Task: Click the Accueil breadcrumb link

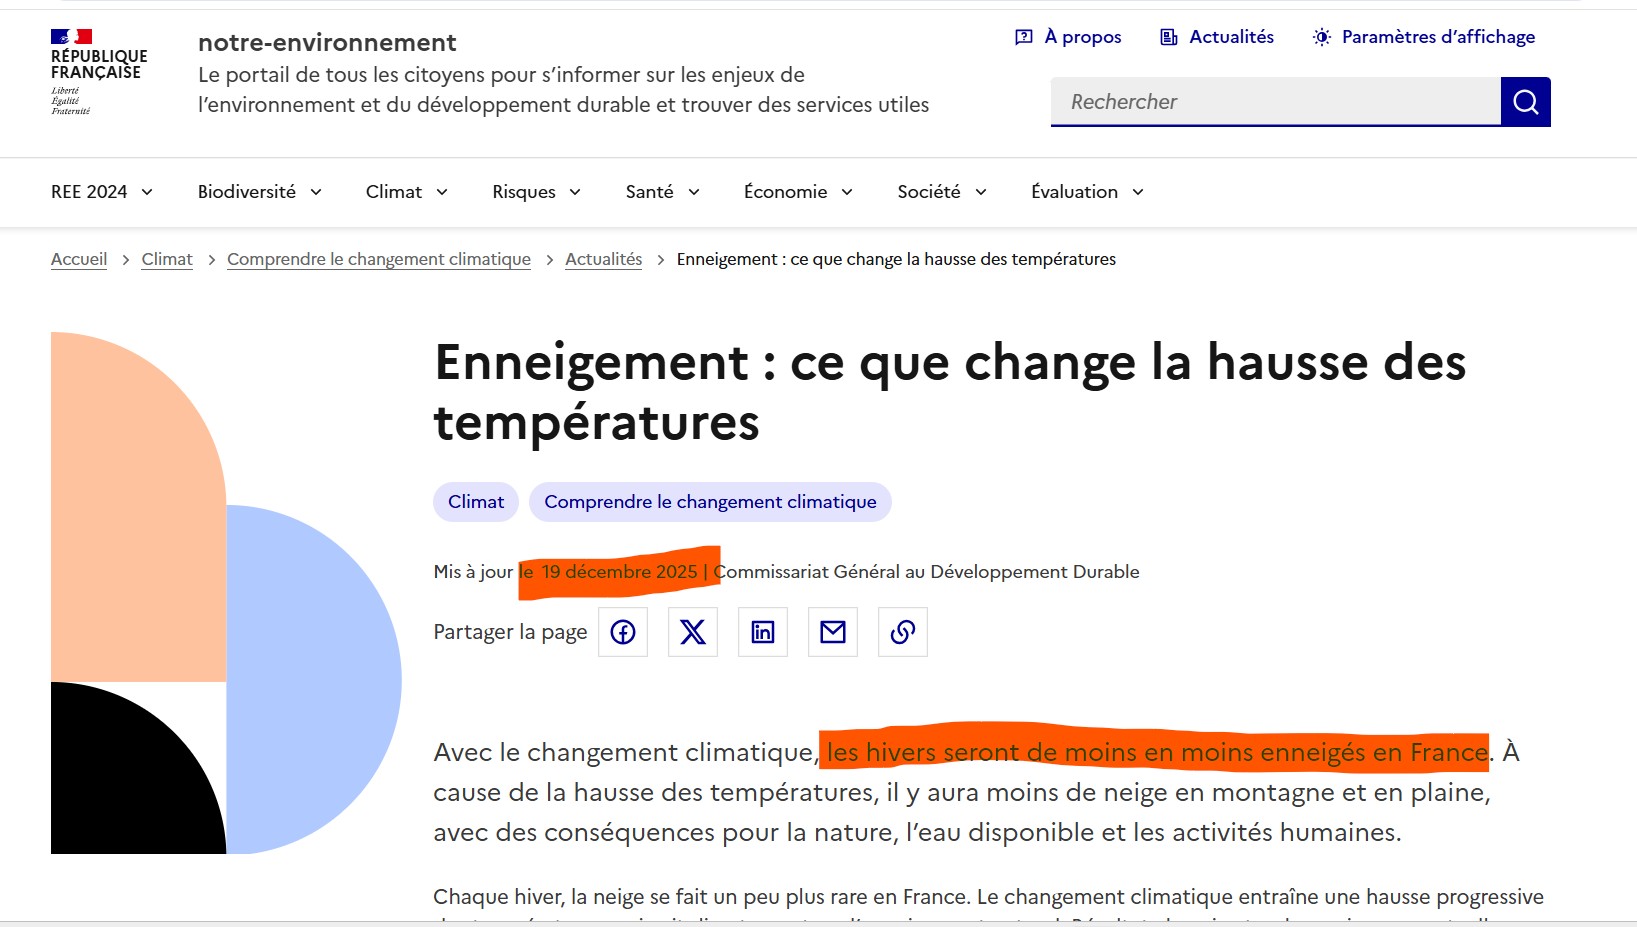Action: coord(79,259)
